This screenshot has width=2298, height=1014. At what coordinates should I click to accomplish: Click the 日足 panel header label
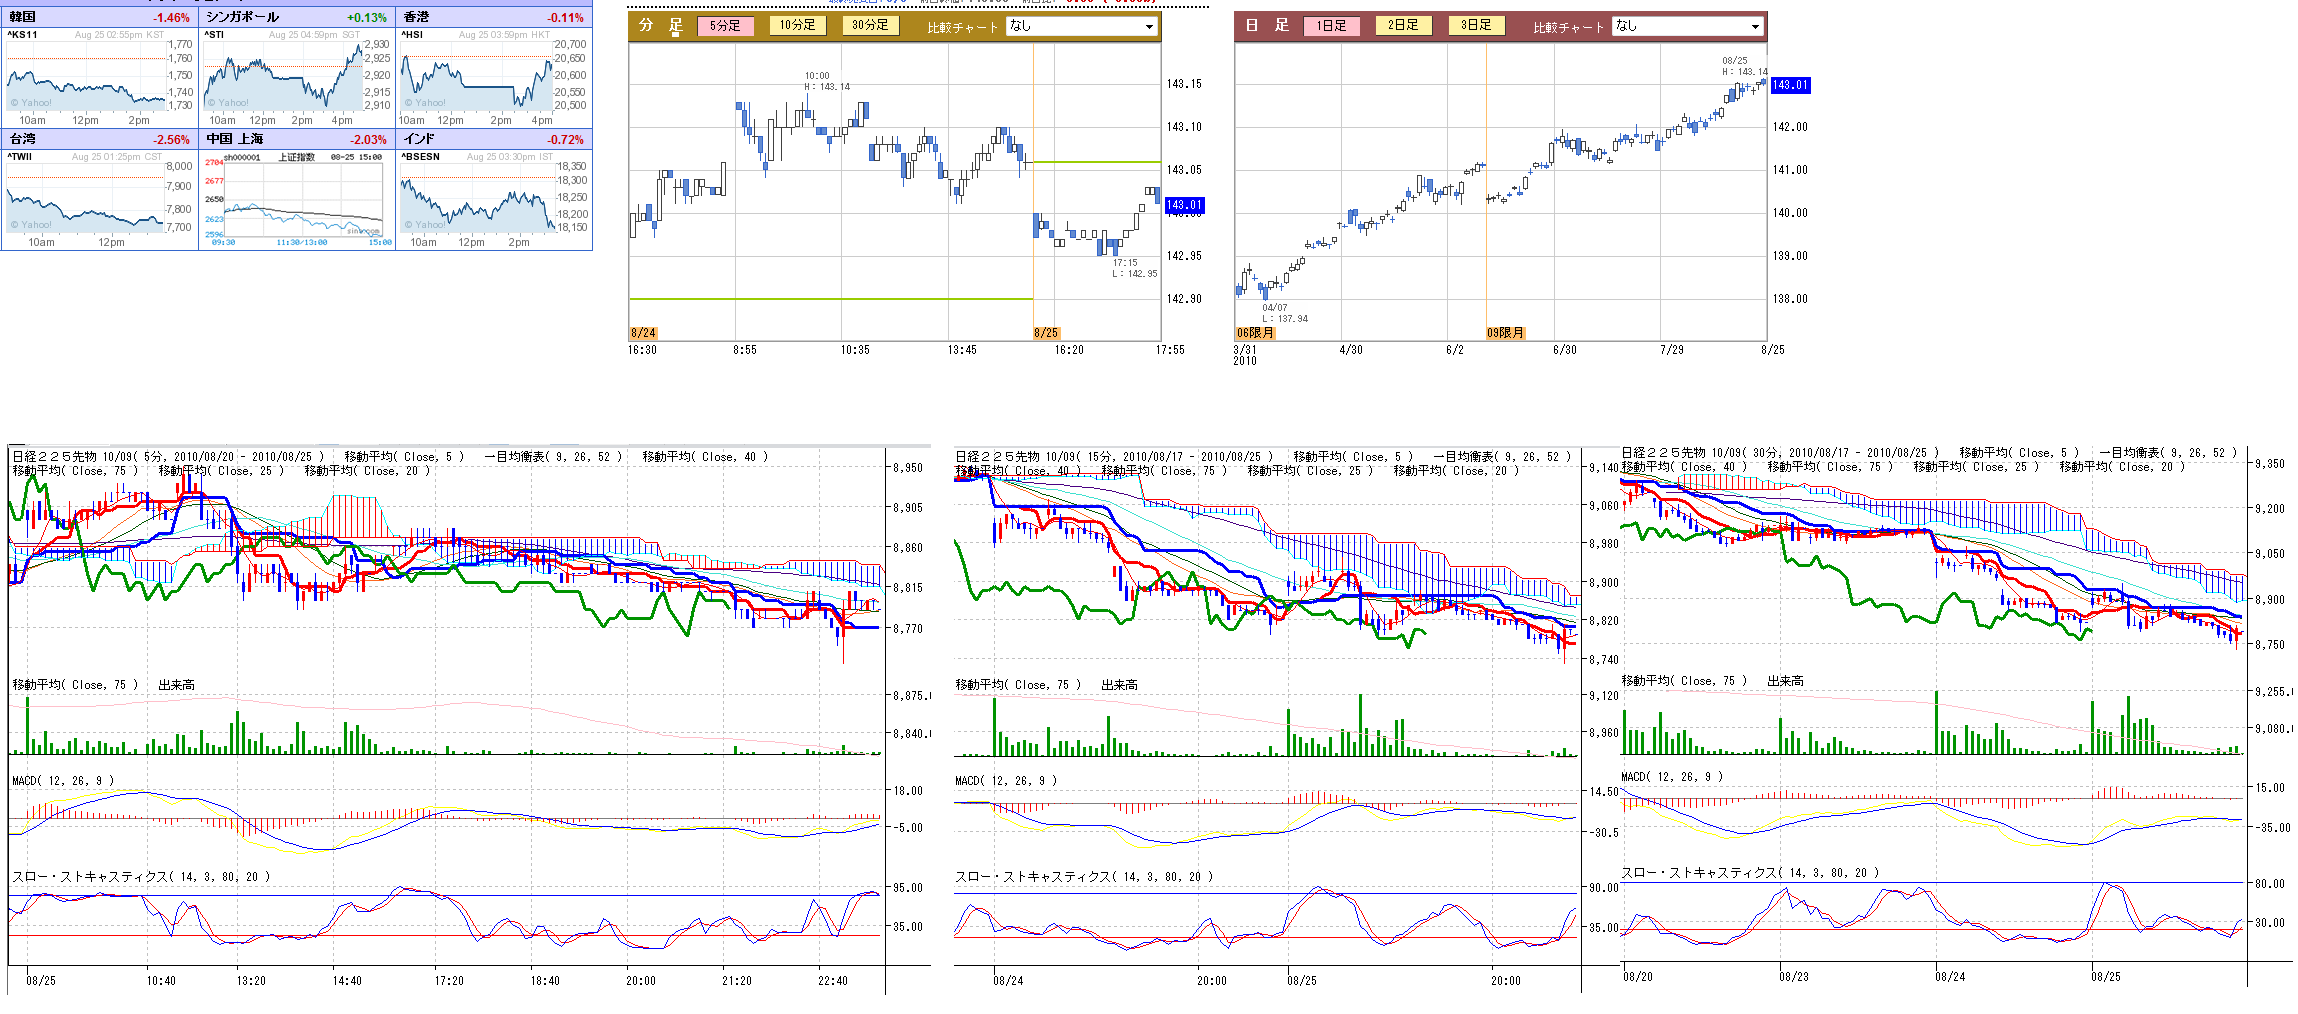[1267, 26]
